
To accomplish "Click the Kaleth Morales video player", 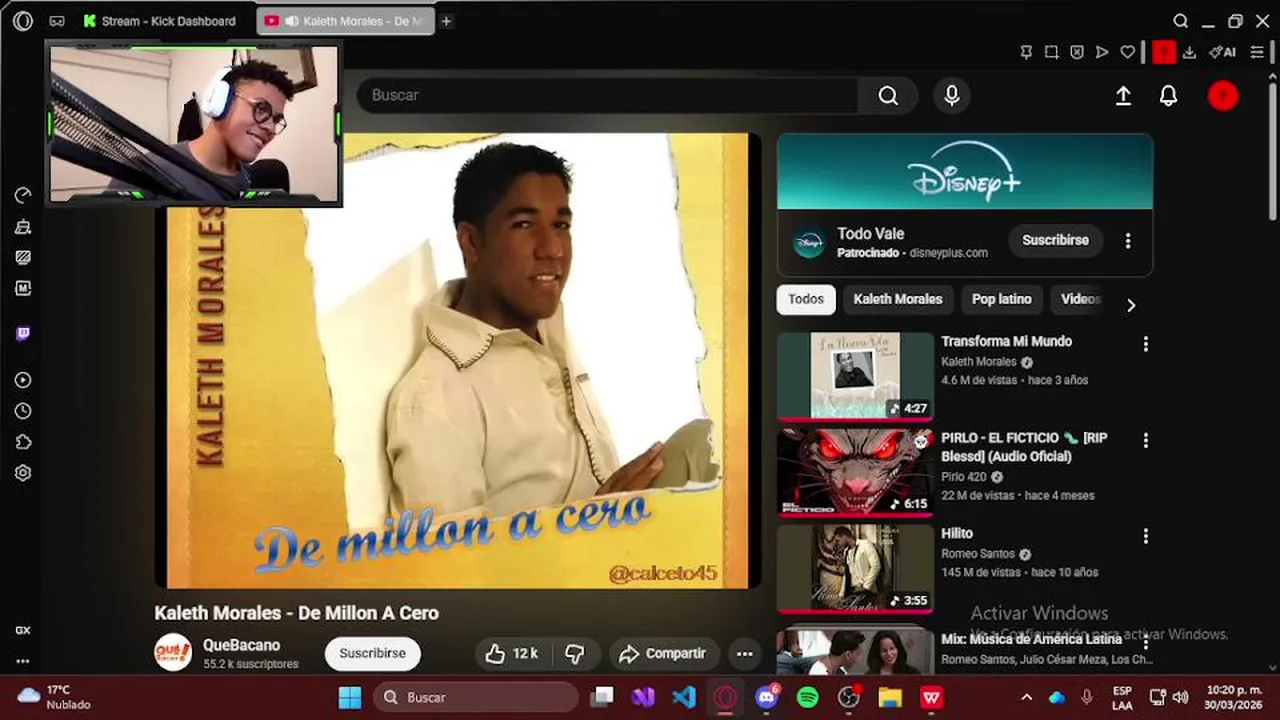I will [x=457, y=361].
